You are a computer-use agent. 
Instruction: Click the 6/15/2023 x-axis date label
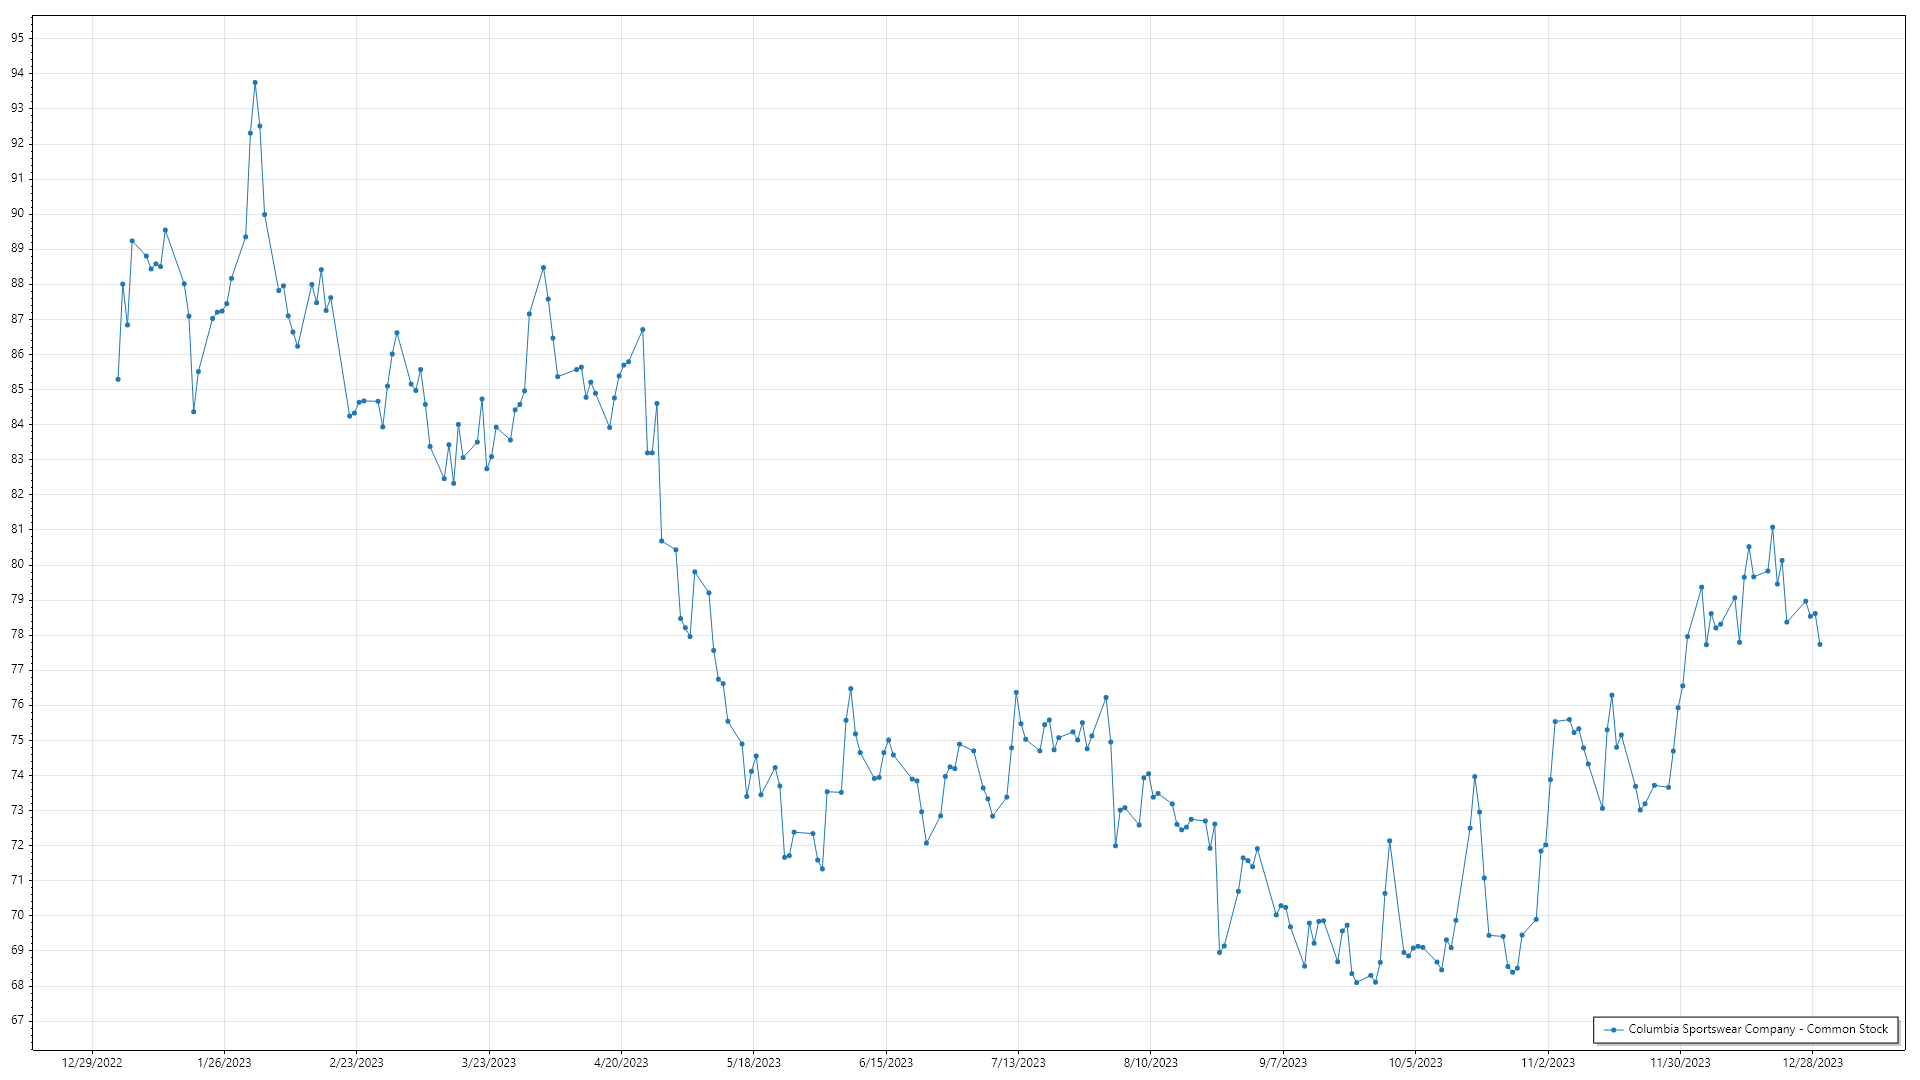(x=886, y=1062)
